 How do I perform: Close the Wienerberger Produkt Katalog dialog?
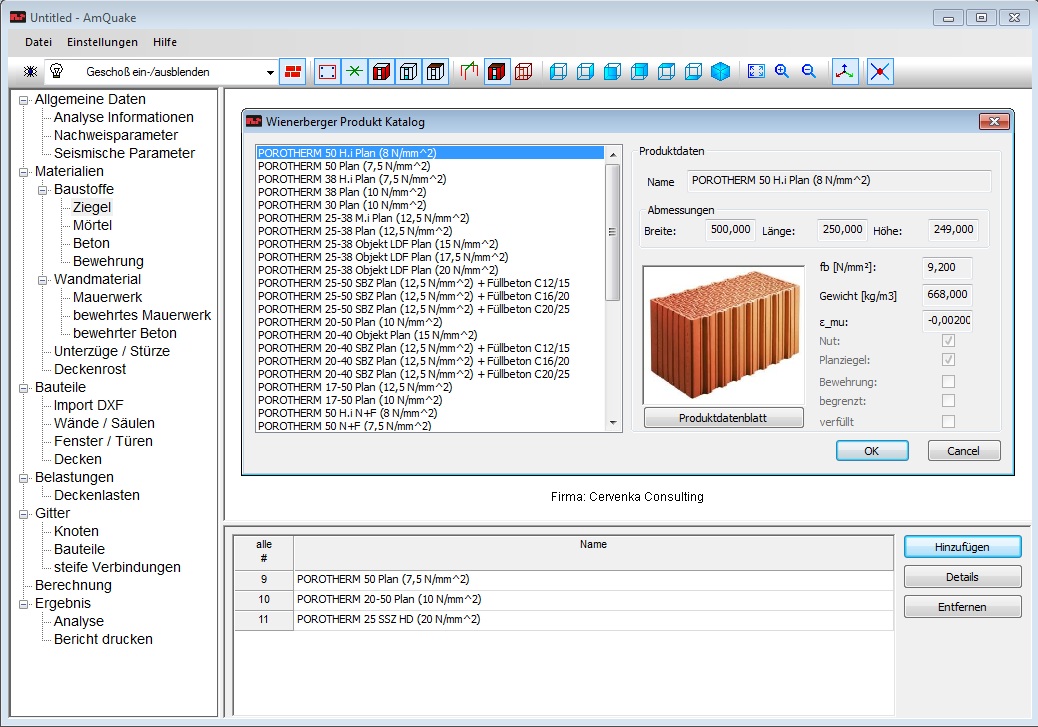coord(994,121)
